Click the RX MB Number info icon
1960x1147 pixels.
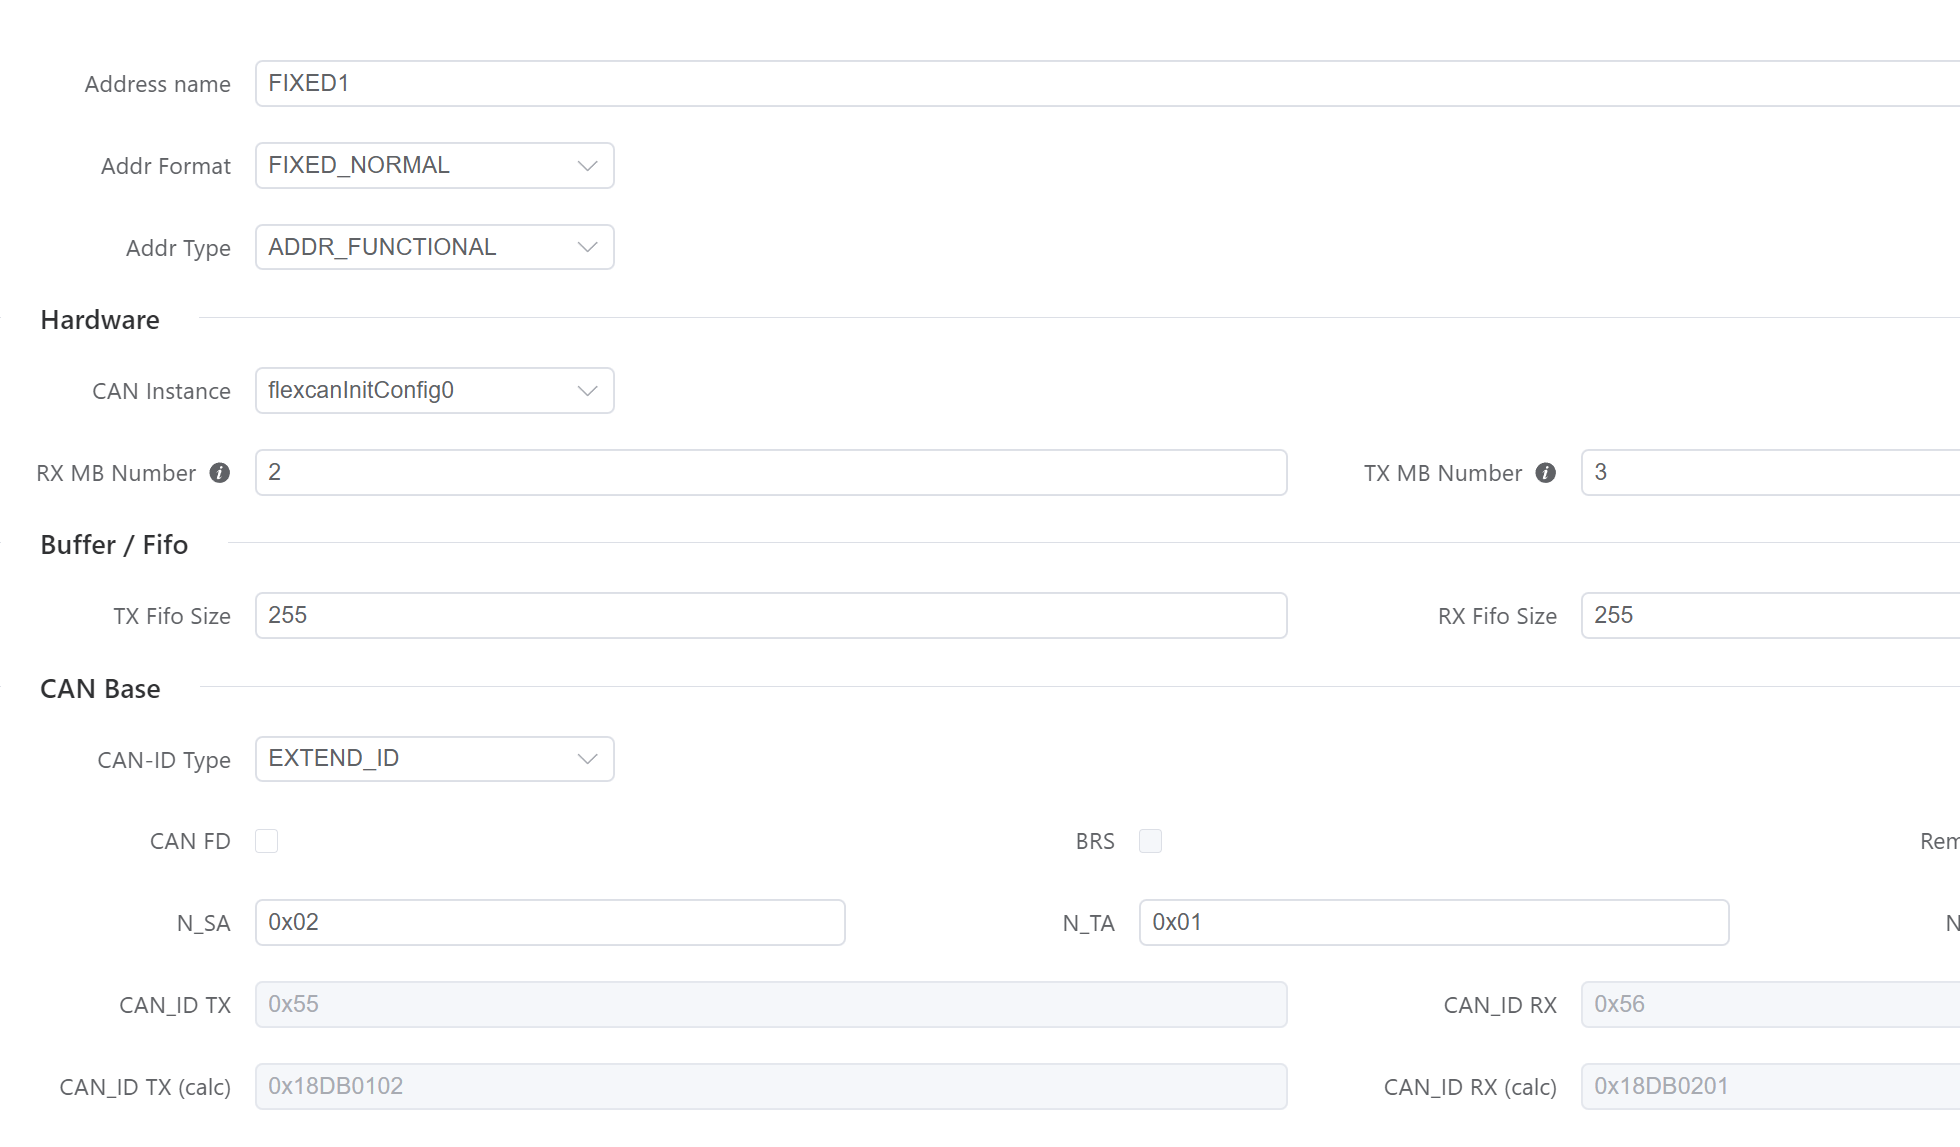pyautogui.click(x=220, y=473)
